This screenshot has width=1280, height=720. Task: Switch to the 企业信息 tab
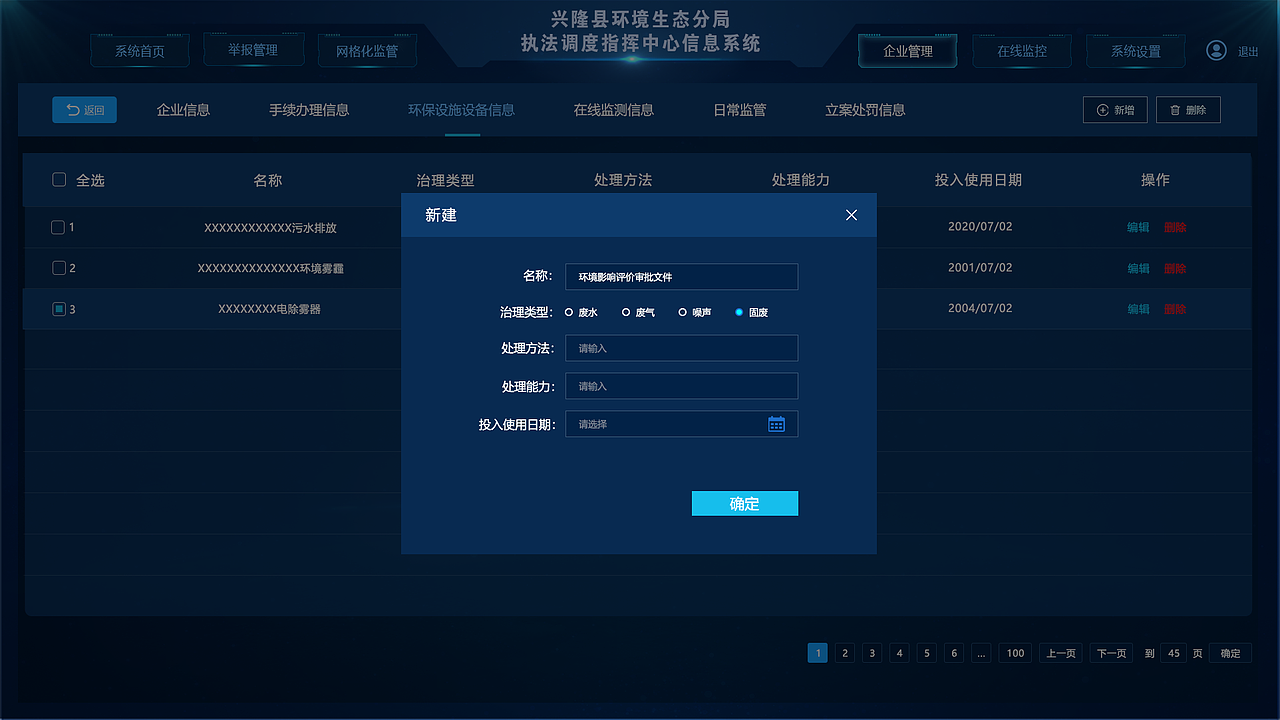(182, 110)
